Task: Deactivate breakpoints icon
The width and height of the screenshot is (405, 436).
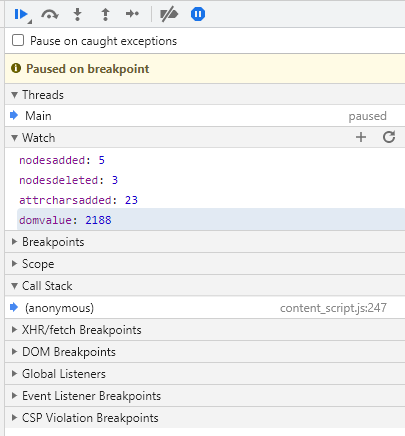Action: tap(169, 14)
